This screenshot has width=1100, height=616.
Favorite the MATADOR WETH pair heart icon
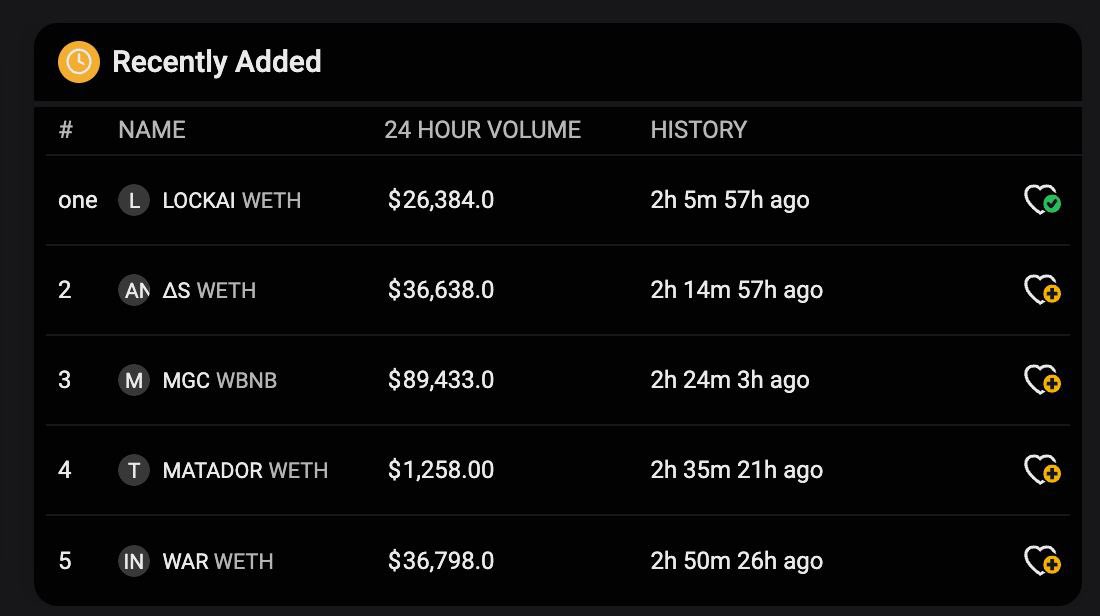tap(1042, 469)
